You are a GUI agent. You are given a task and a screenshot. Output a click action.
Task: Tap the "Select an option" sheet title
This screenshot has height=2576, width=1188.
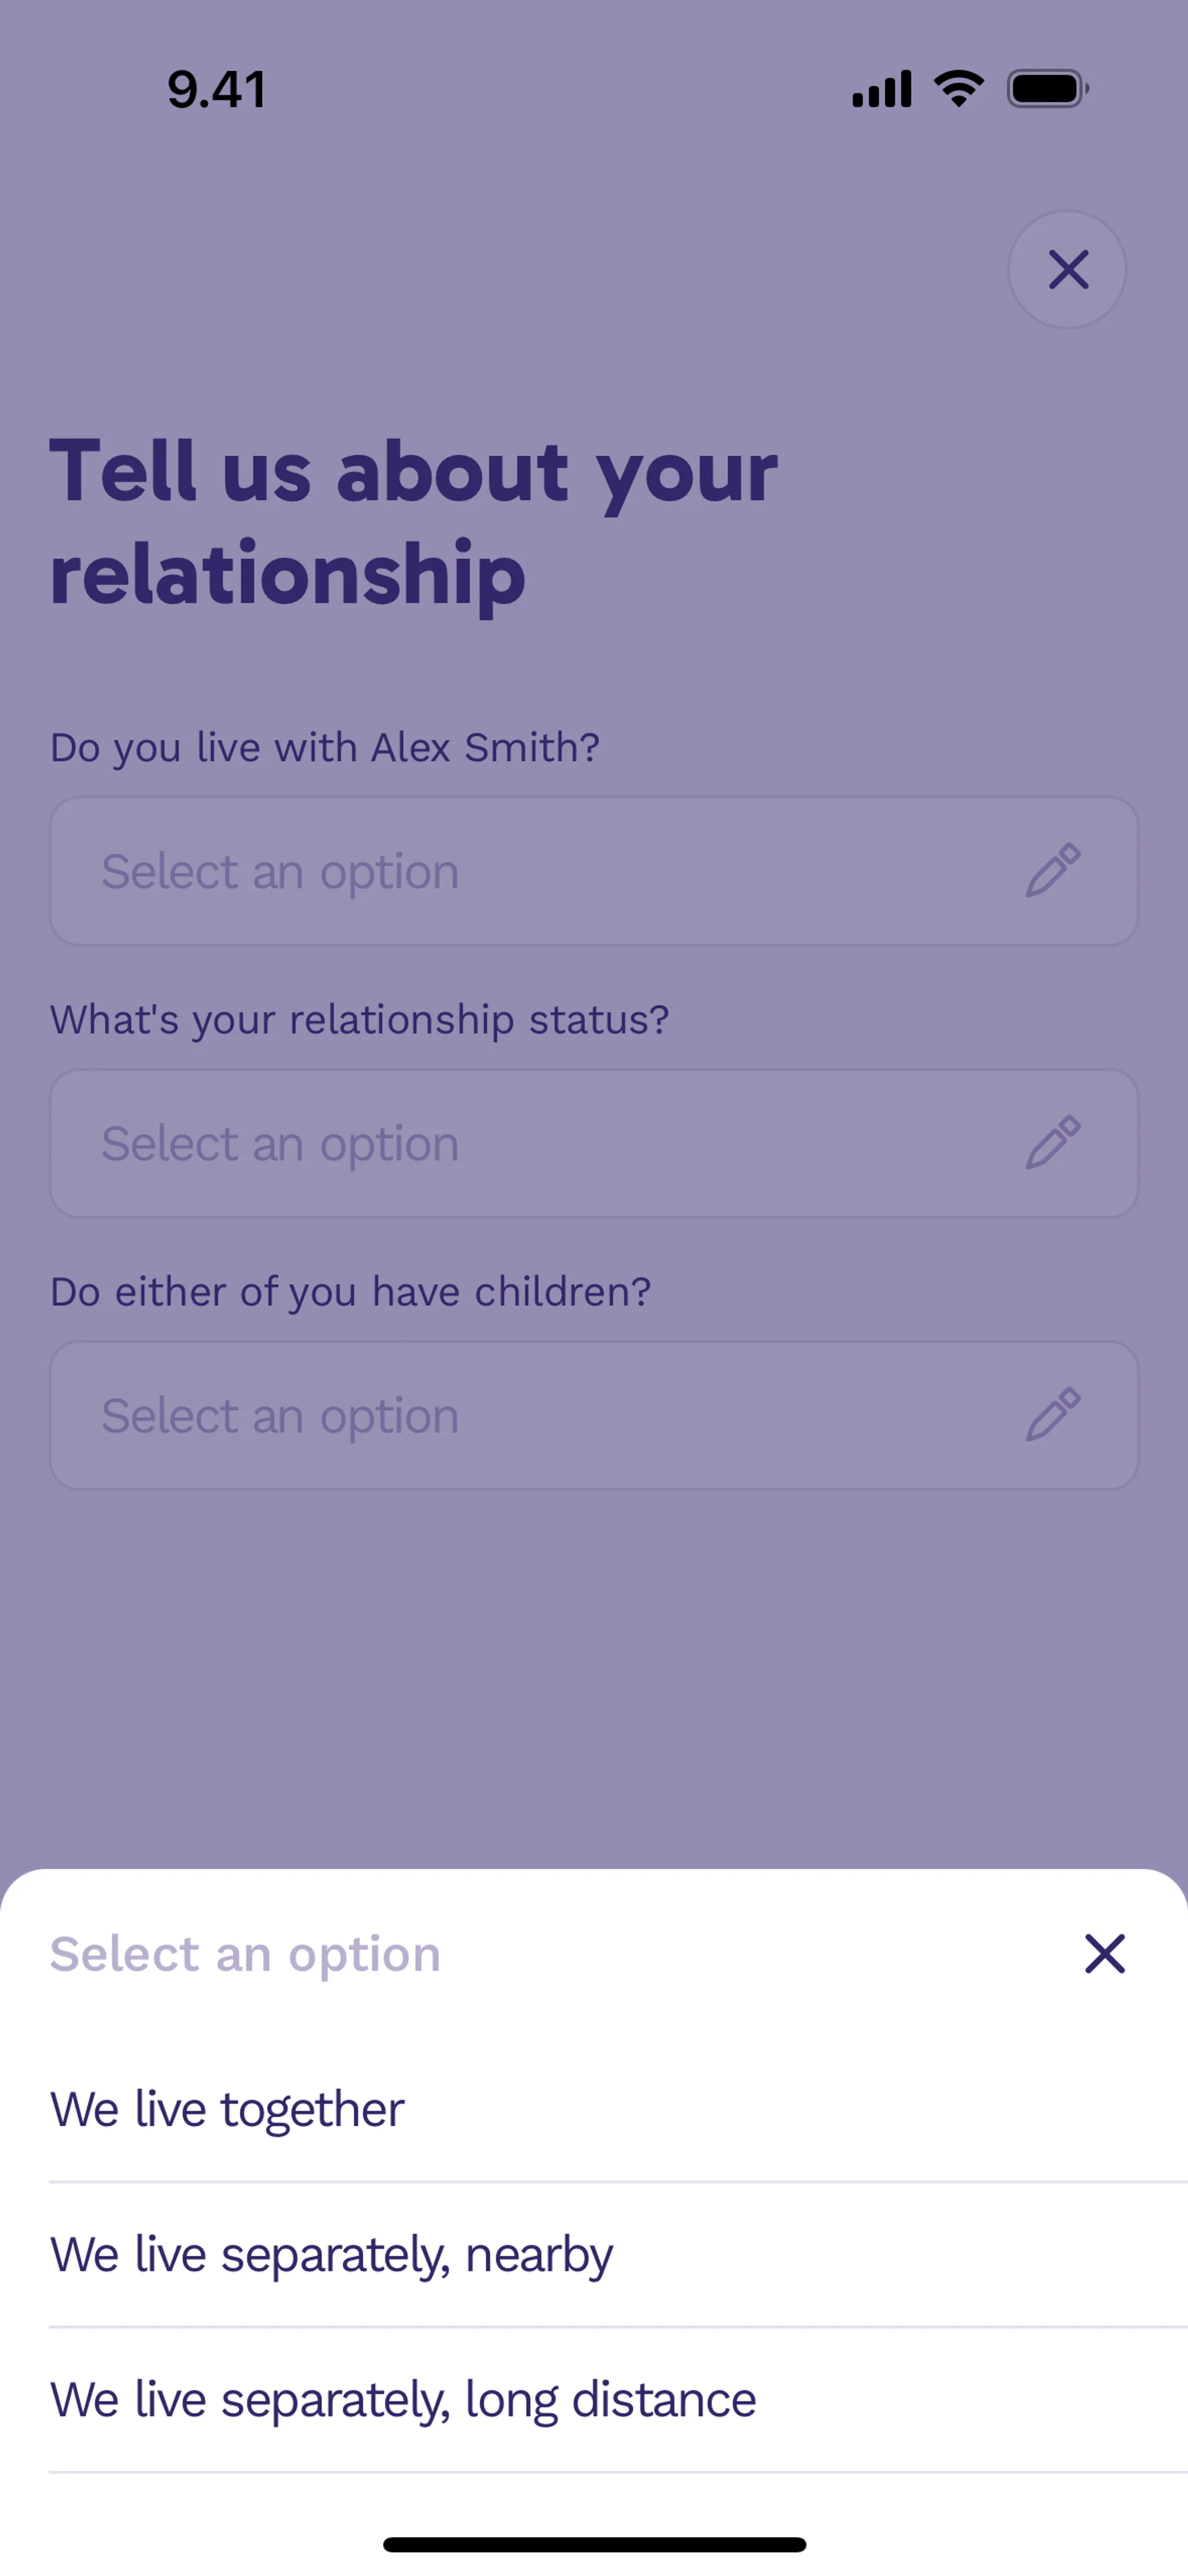[x=246, y=1954]
